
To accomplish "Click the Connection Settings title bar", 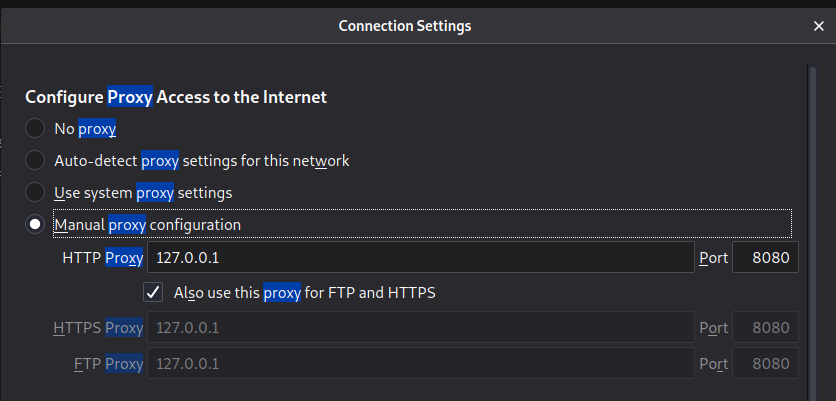I will tap(404, 25).
